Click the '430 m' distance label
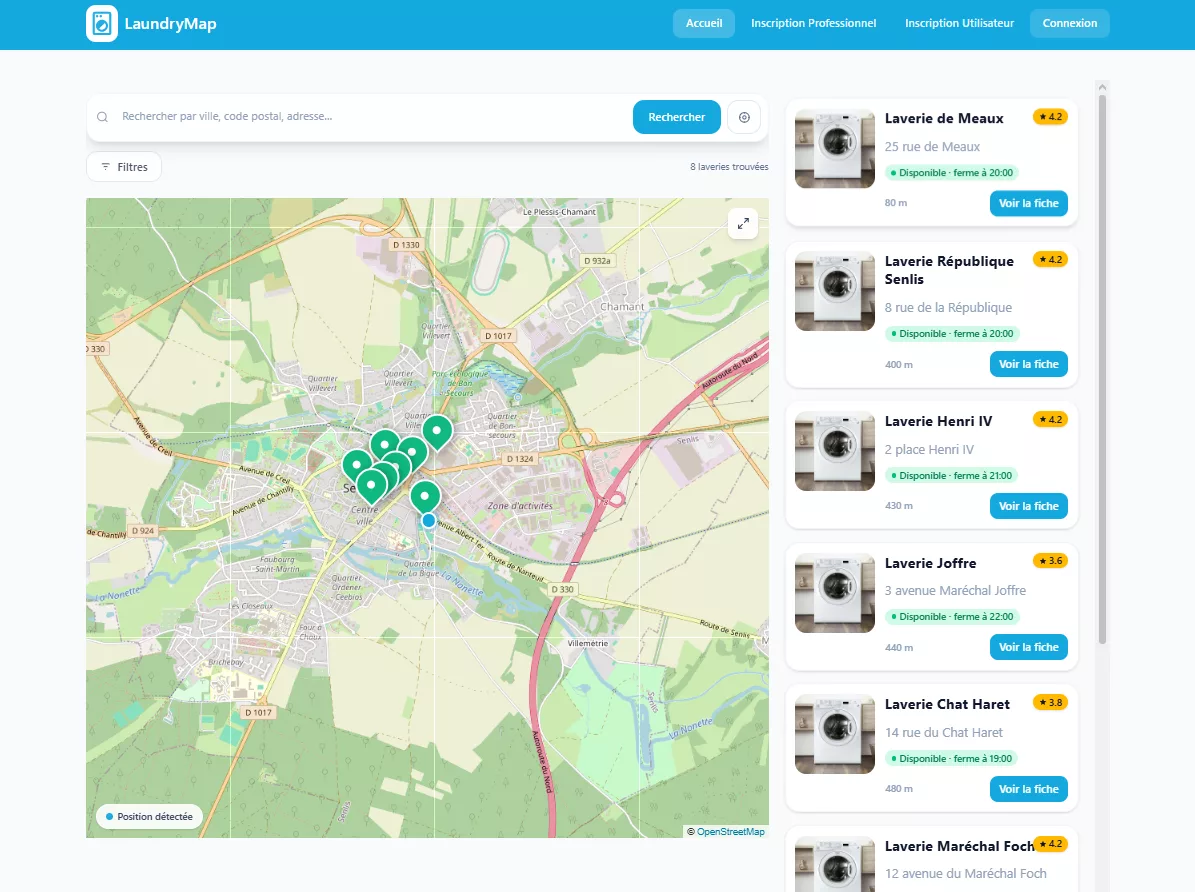Screen dimensions: 1195x892 pyautogui.click(x=899, y=505)
